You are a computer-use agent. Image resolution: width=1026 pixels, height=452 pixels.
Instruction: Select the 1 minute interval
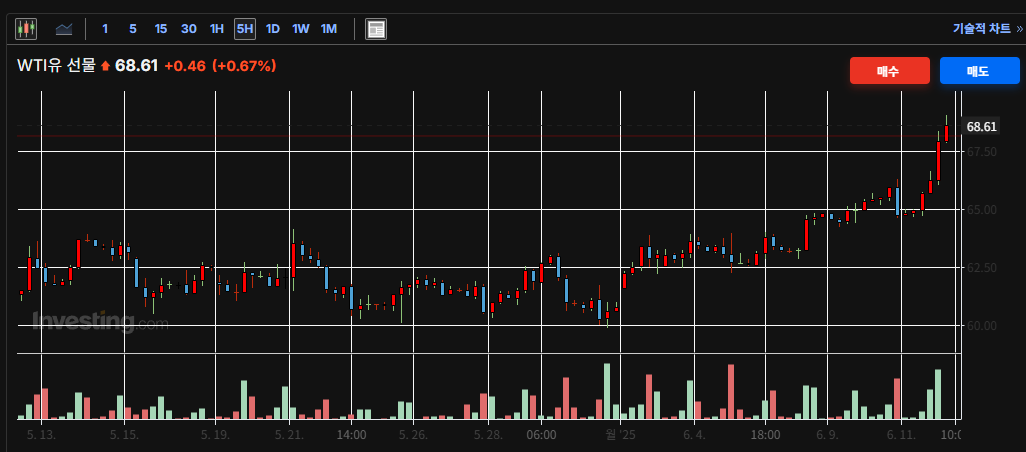tap(105, 29)
